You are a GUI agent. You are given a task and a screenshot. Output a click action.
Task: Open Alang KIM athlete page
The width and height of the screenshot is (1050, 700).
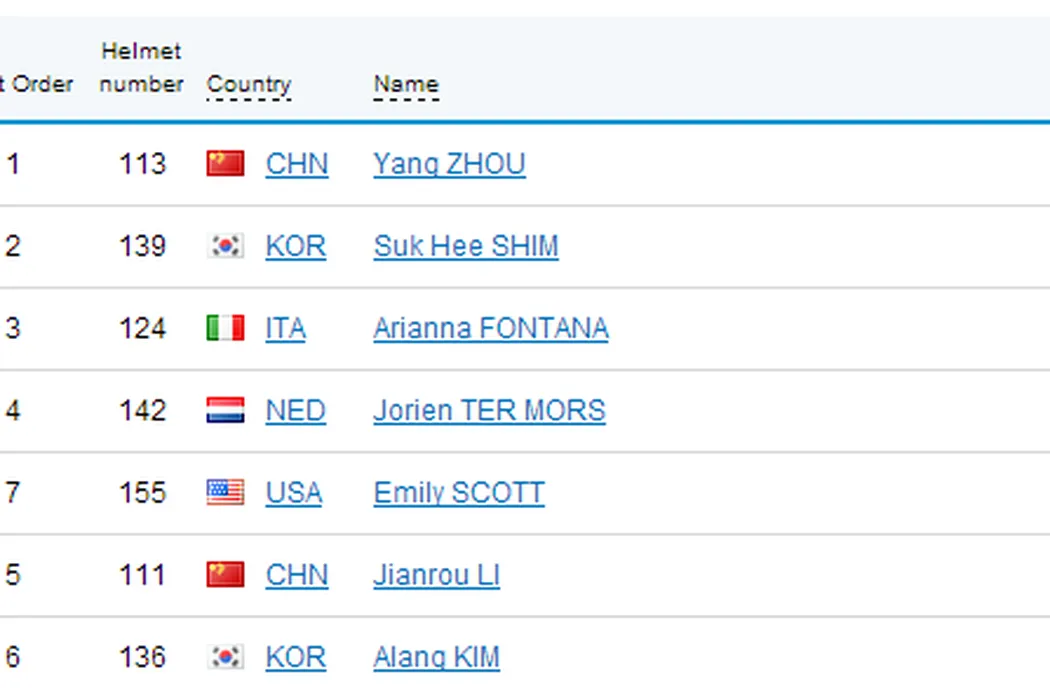pyautogui.click(x=436, y=656)
